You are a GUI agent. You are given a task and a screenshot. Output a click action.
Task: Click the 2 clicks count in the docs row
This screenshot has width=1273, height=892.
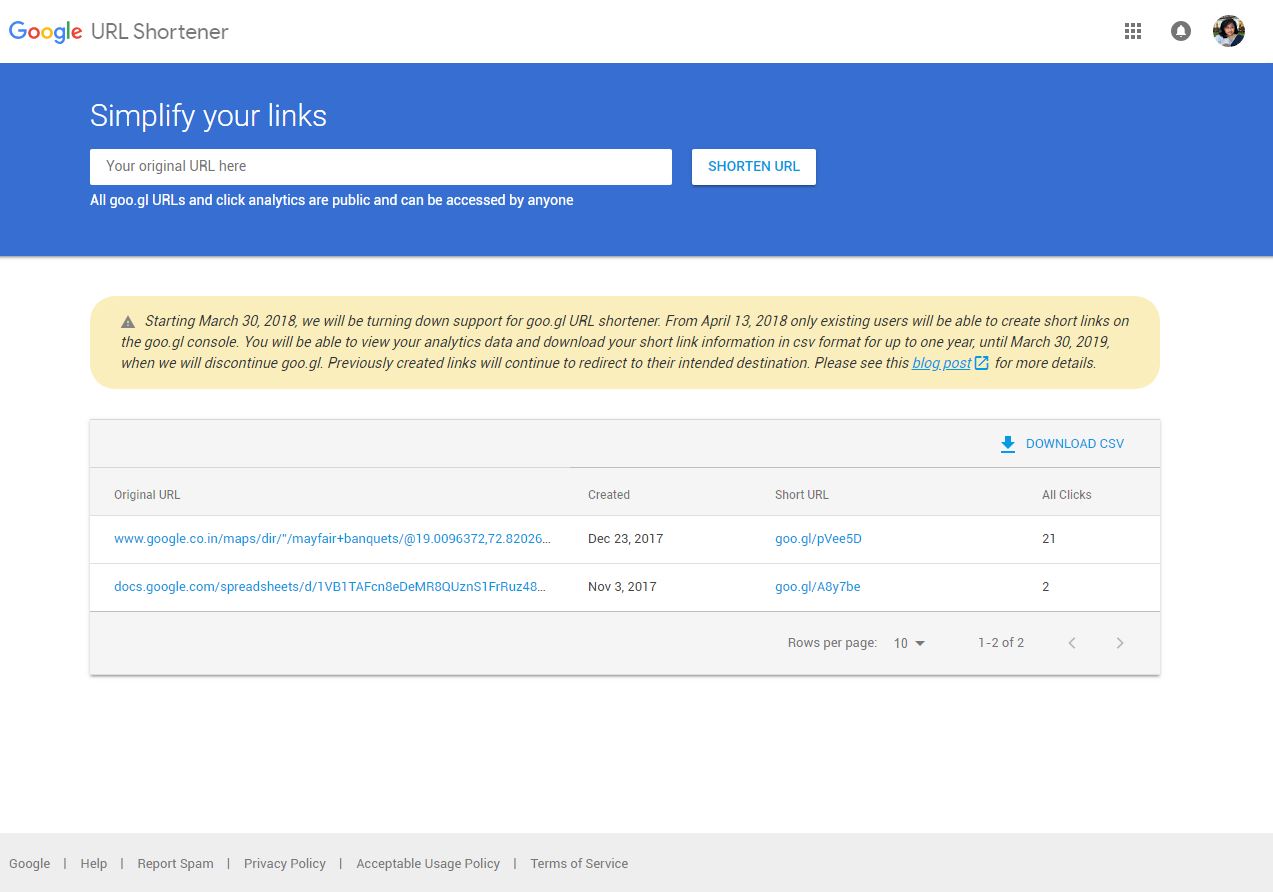coord(1046,587)
